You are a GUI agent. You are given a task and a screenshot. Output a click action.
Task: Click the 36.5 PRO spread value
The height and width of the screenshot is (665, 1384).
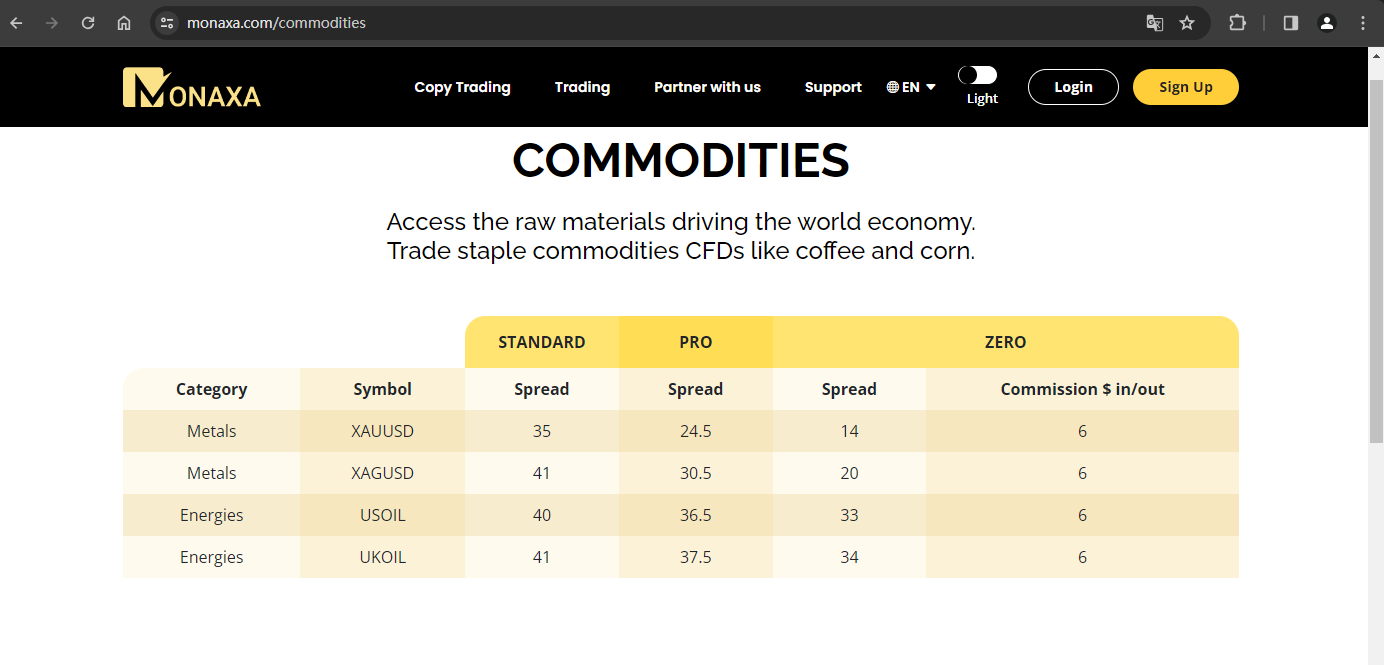point(696,515)
